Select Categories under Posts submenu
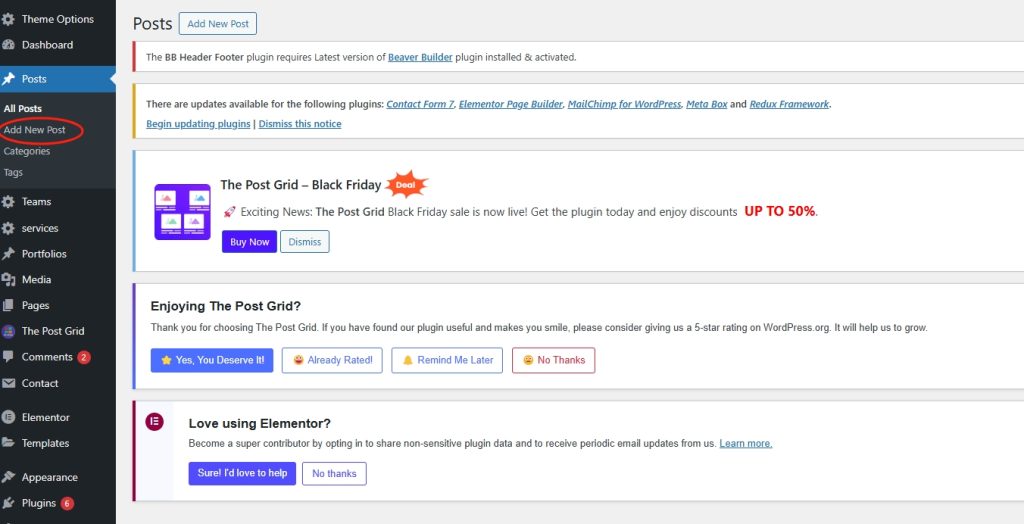 tap(27, 152)
